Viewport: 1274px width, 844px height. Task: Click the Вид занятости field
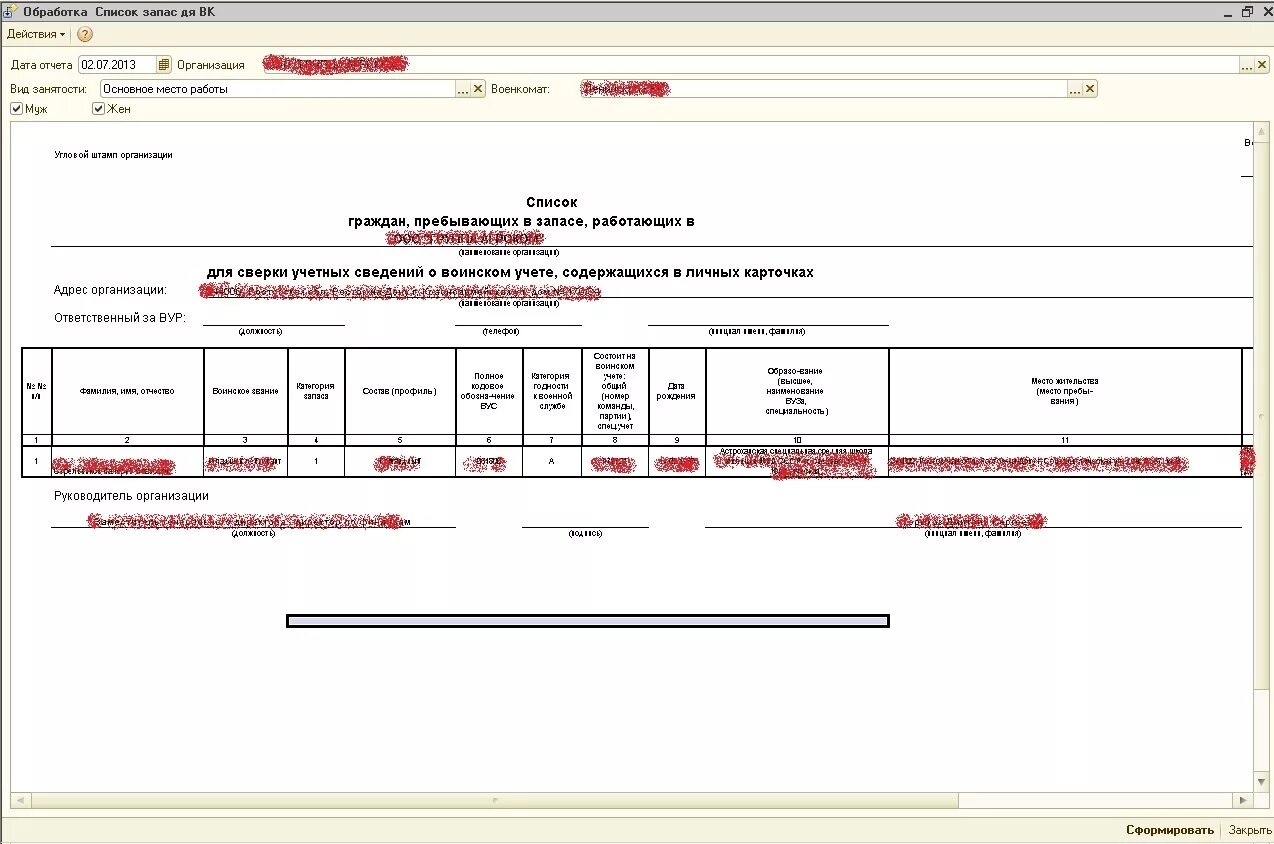277,89
